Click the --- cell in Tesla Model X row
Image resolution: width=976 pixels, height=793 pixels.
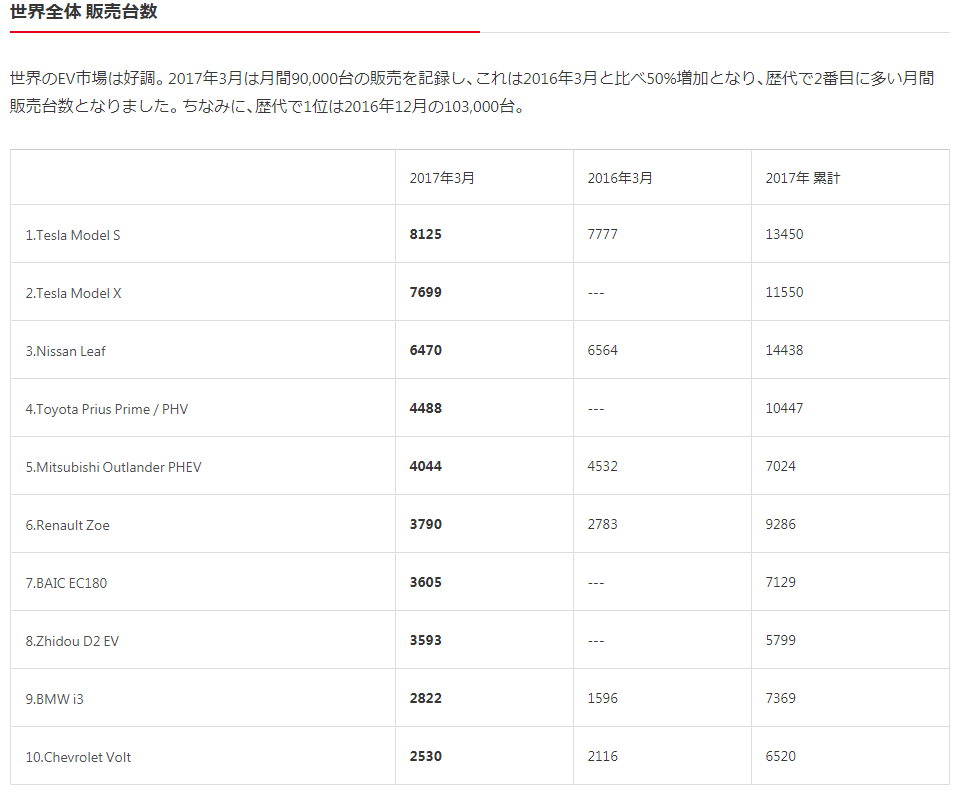click(596, 293)
